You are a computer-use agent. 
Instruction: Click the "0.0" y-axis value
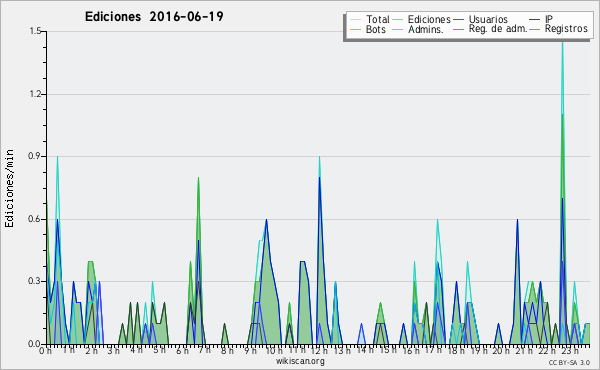[x=35, y=344]
